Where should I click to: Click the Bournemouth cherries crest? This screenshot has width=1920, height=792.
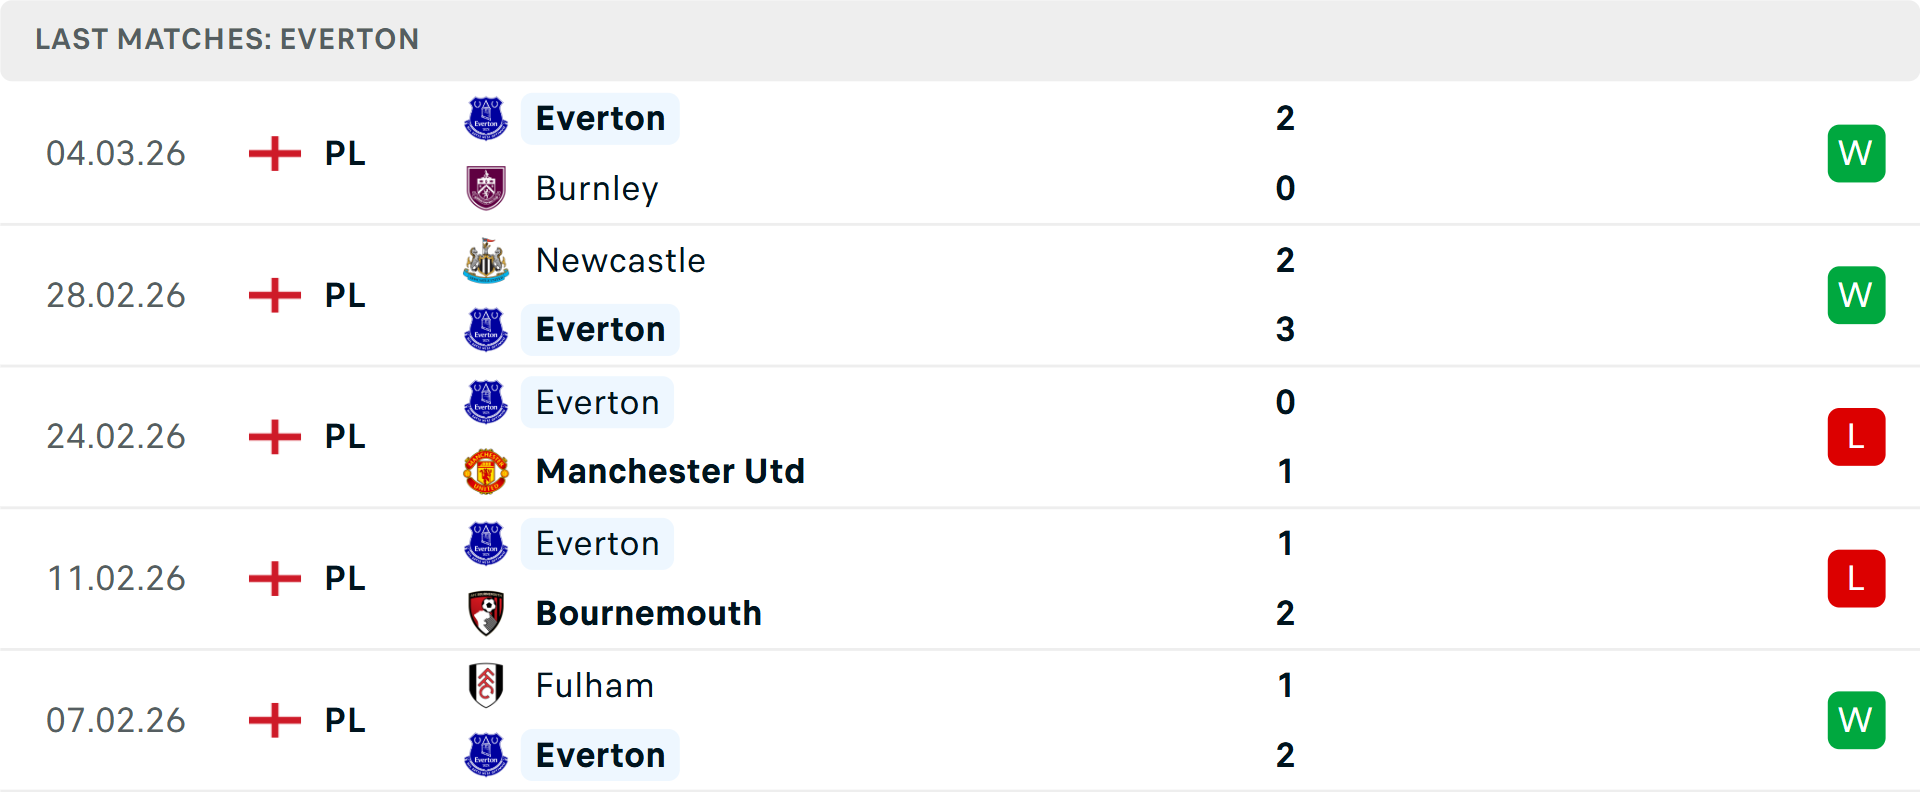(x=486, y=613)
